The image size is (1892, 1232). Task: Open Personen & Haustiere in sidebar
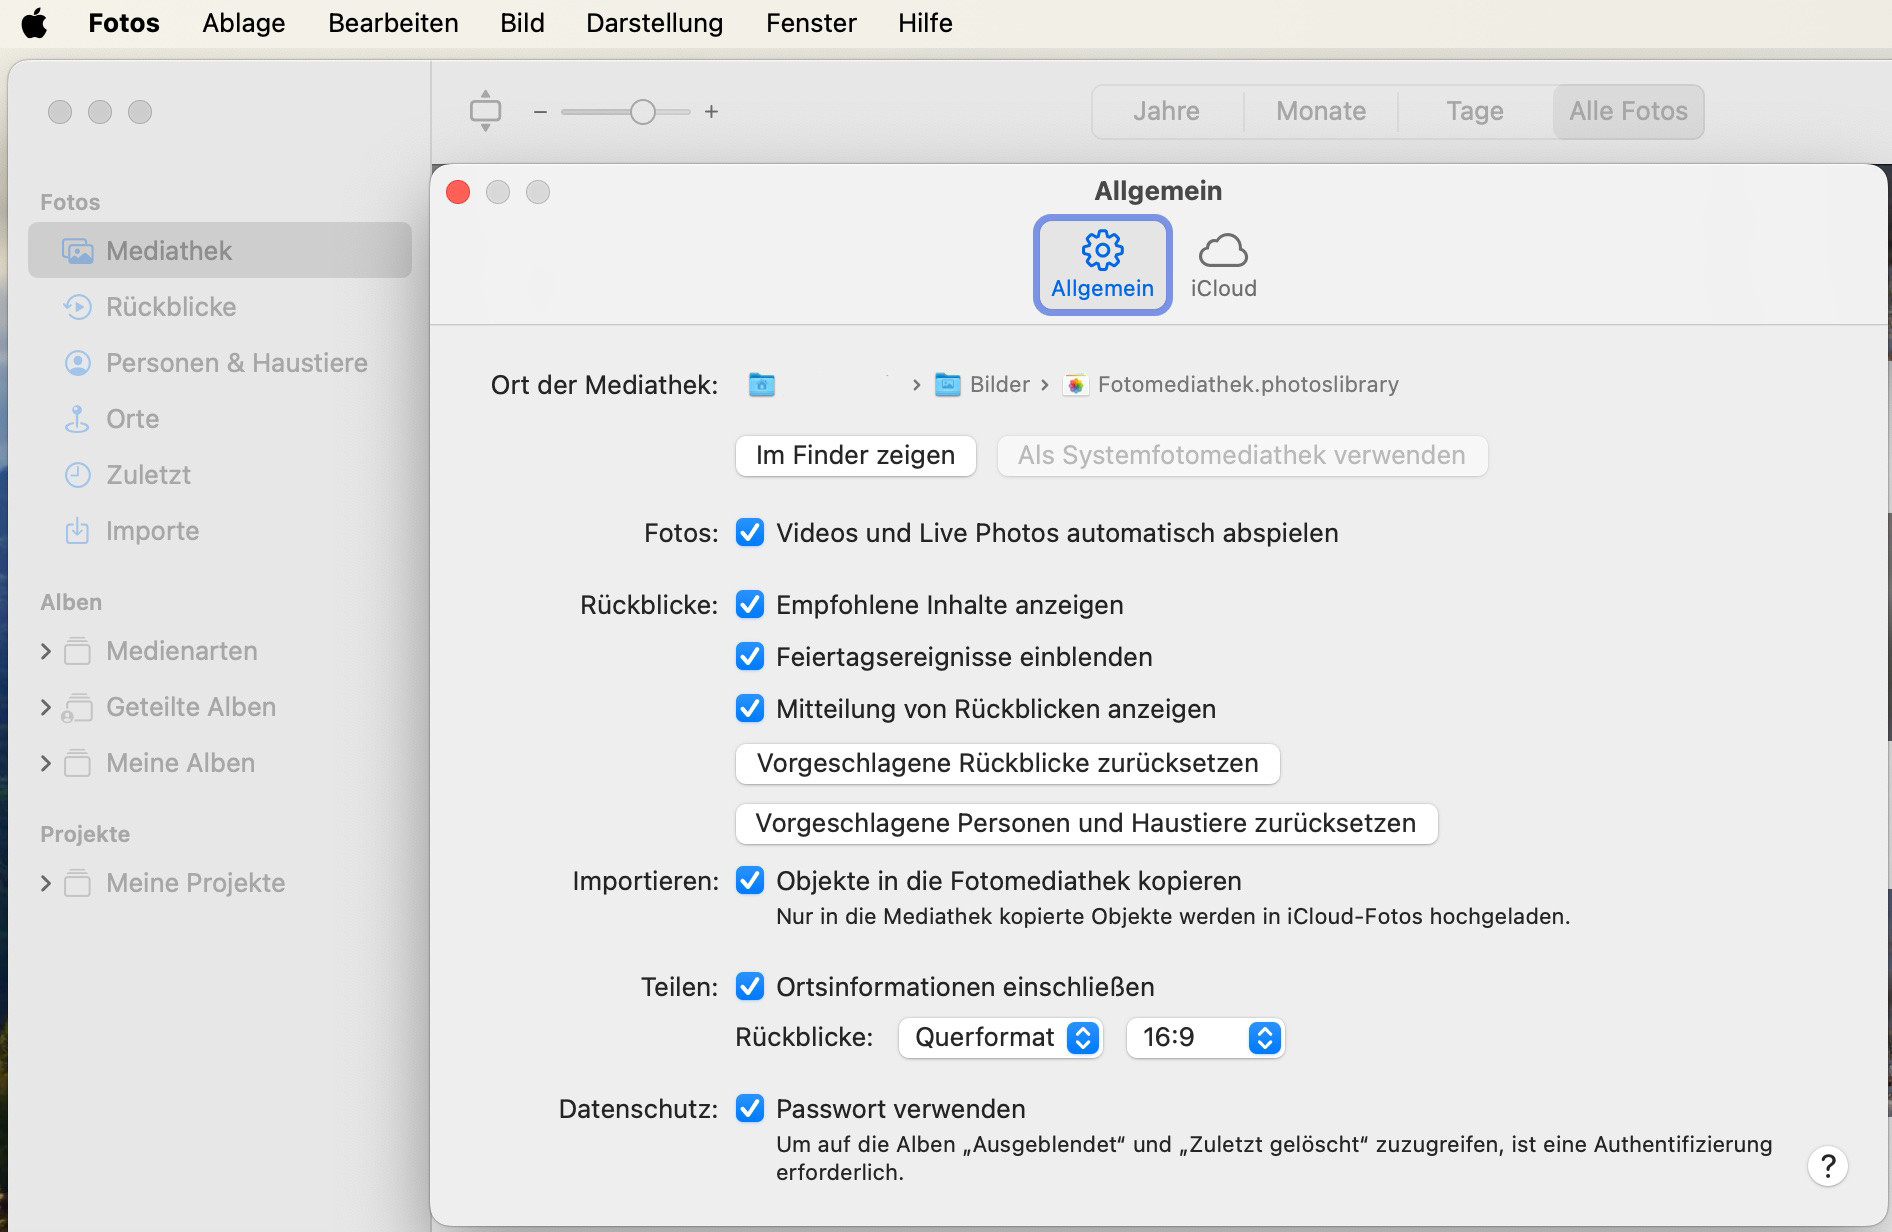(236, 363)
